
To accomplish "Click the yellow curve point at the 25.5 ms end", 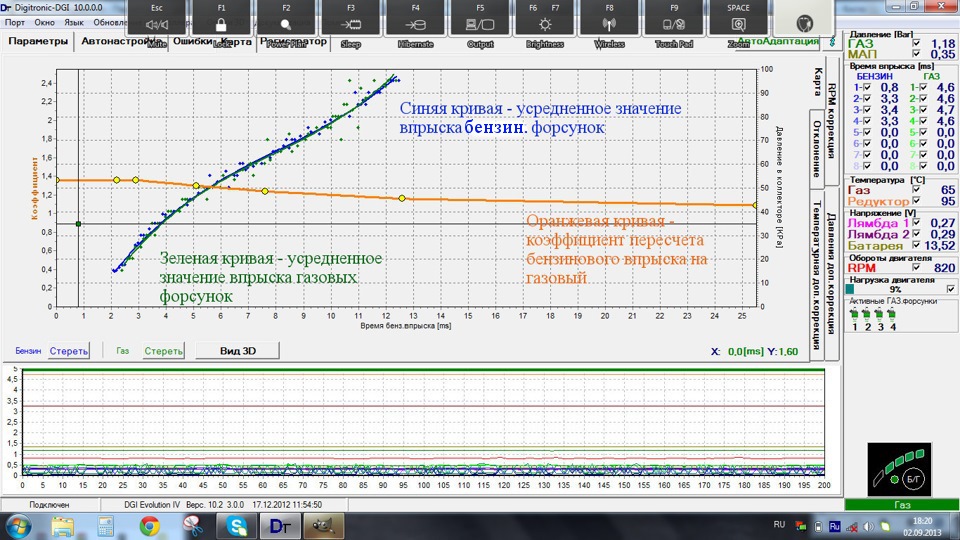I will click(x=756, y=206).
